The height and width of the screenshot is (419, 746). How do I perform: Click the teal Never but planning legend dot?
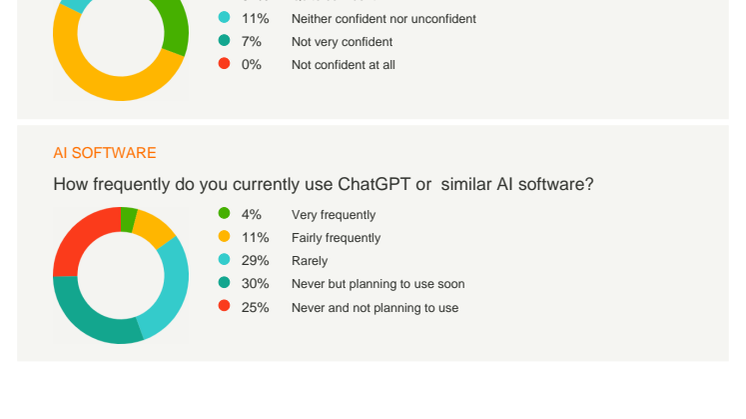[224, 283]
